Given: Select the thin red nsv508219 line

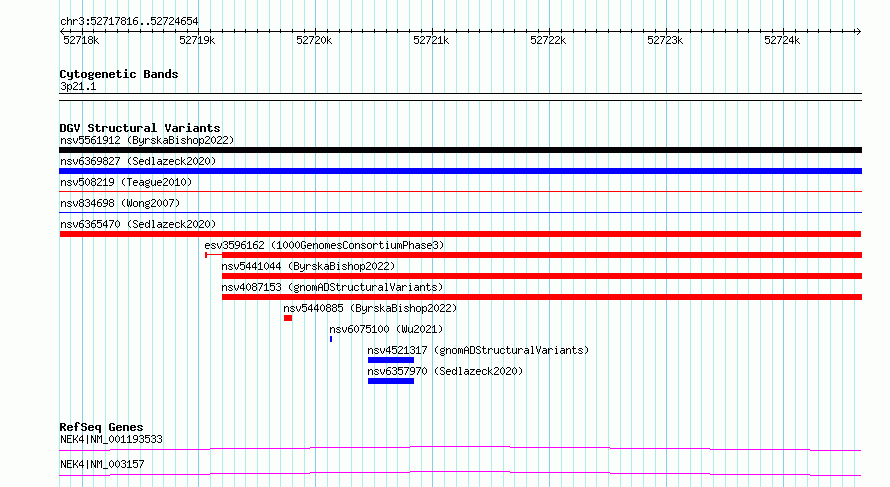Looking at the screenshot, I should tap(460, 192).
